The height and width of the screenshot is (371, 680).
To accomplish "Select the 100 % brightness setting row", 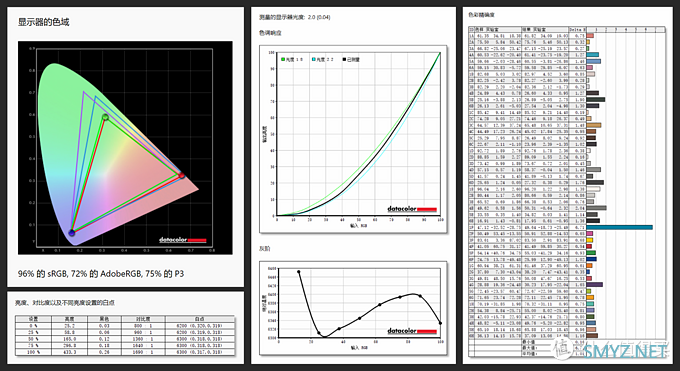I will [125, 352].
